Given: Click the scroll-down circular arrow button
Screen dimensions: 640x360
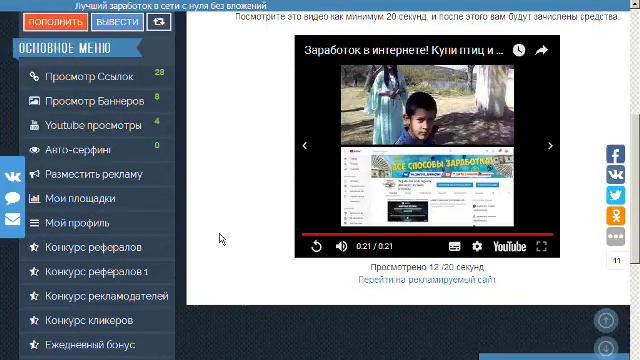Looking at the screenshot, I should (606, 348).
